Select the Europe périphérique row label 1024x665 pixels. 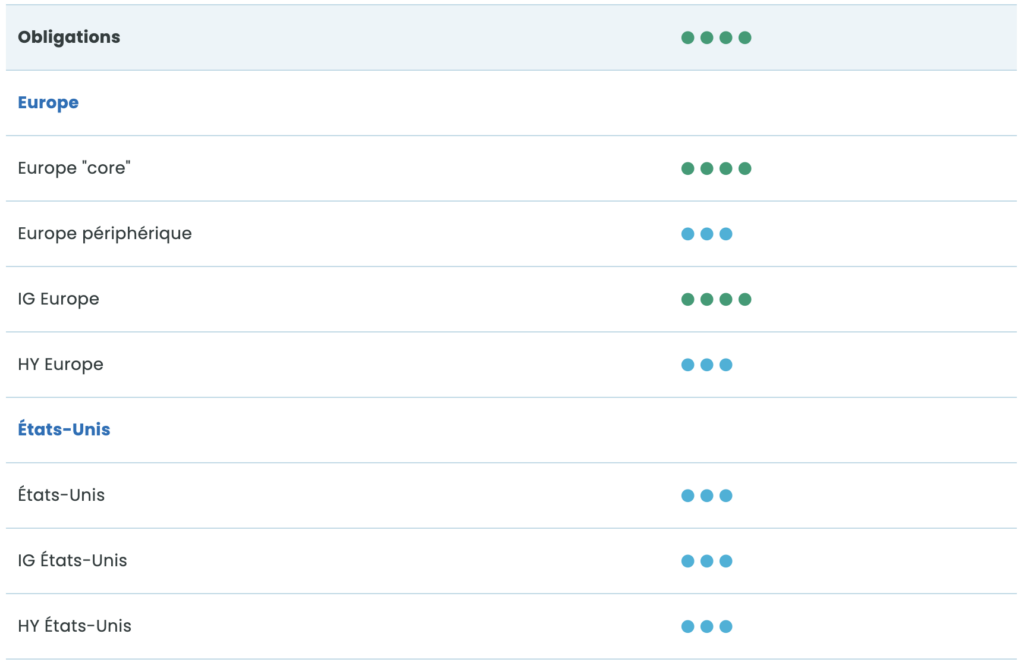click(x=105, y=234)
